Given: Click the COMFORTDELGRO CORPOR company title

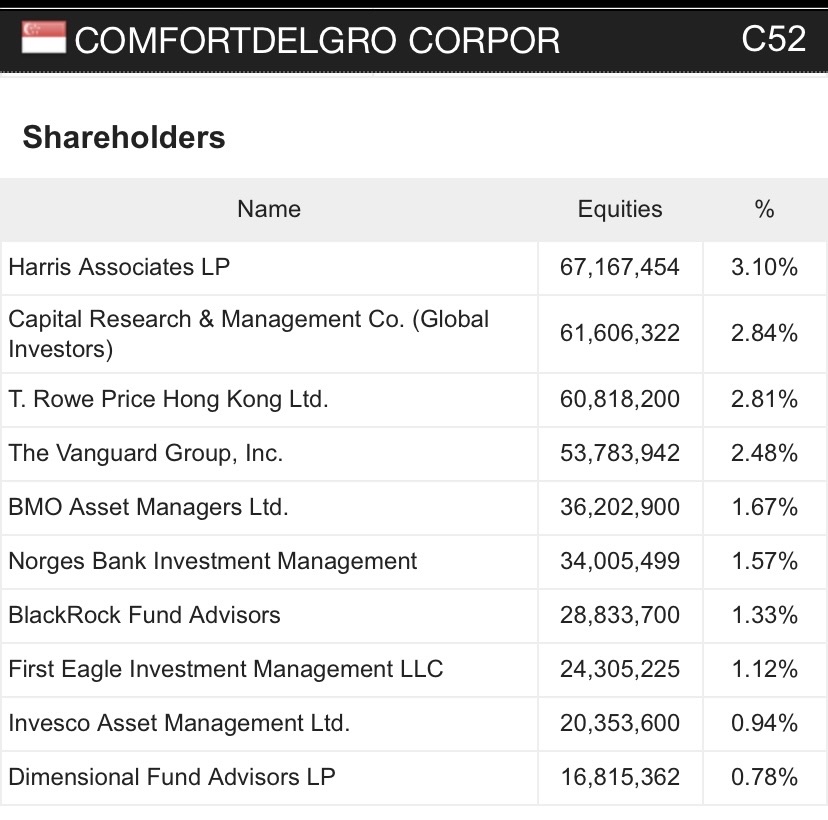Looking at the screenshot, I should point(317,40).
